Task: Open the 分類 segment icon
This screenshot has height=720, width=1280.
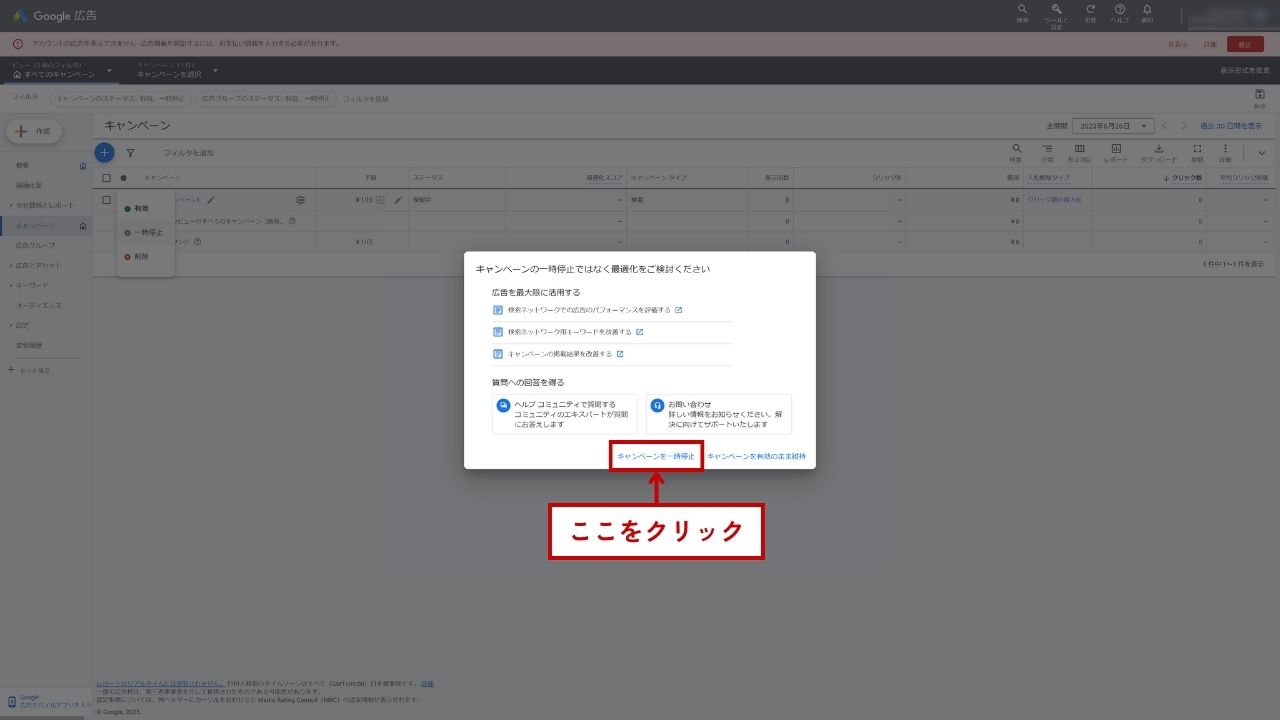Action: [1047, 149]
